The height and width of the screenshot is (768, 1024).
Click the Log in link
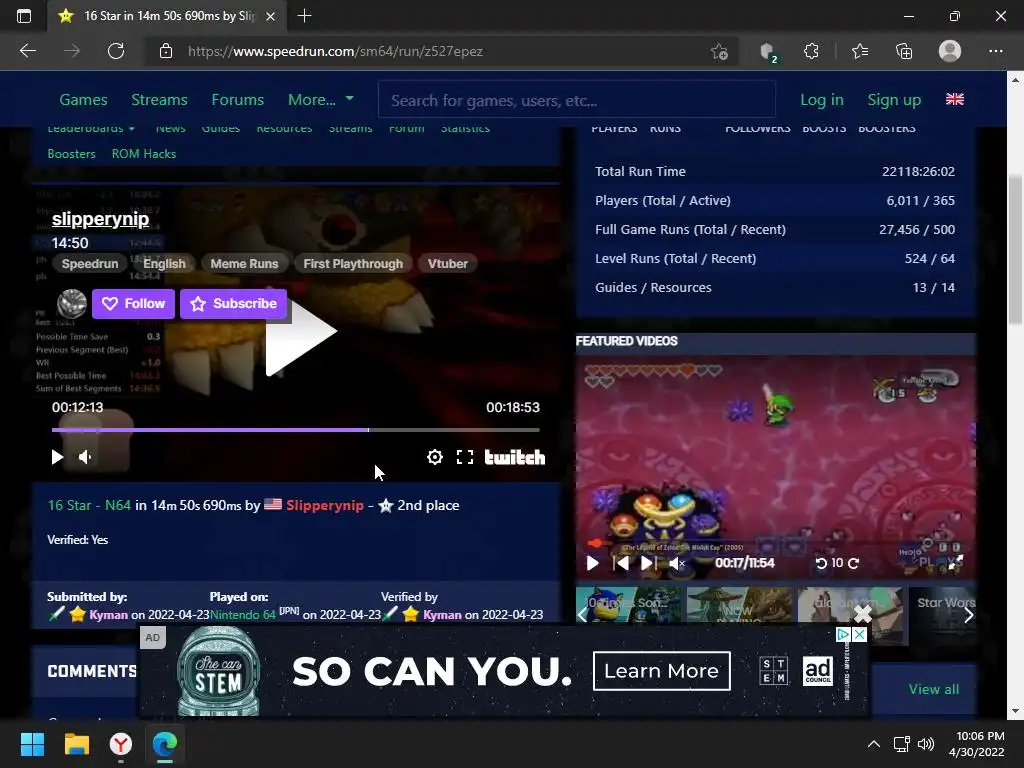click(x=822, y=100)
